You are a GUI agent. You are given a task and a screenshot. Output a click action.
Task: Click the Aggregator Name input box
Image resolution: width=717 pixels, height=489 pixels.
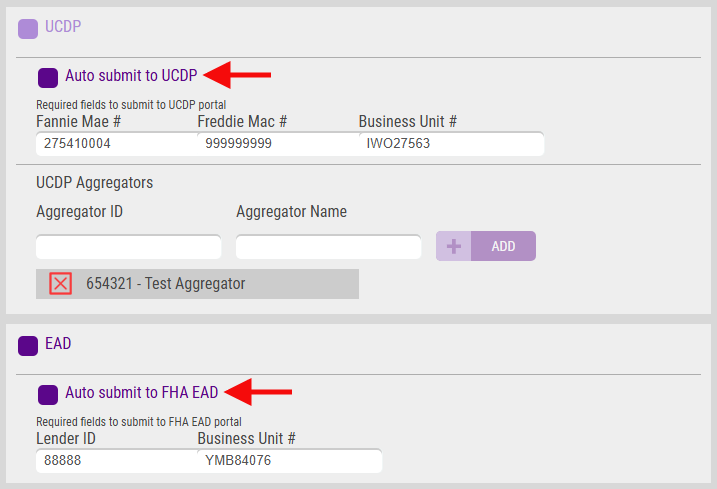(x=328, y=247)
